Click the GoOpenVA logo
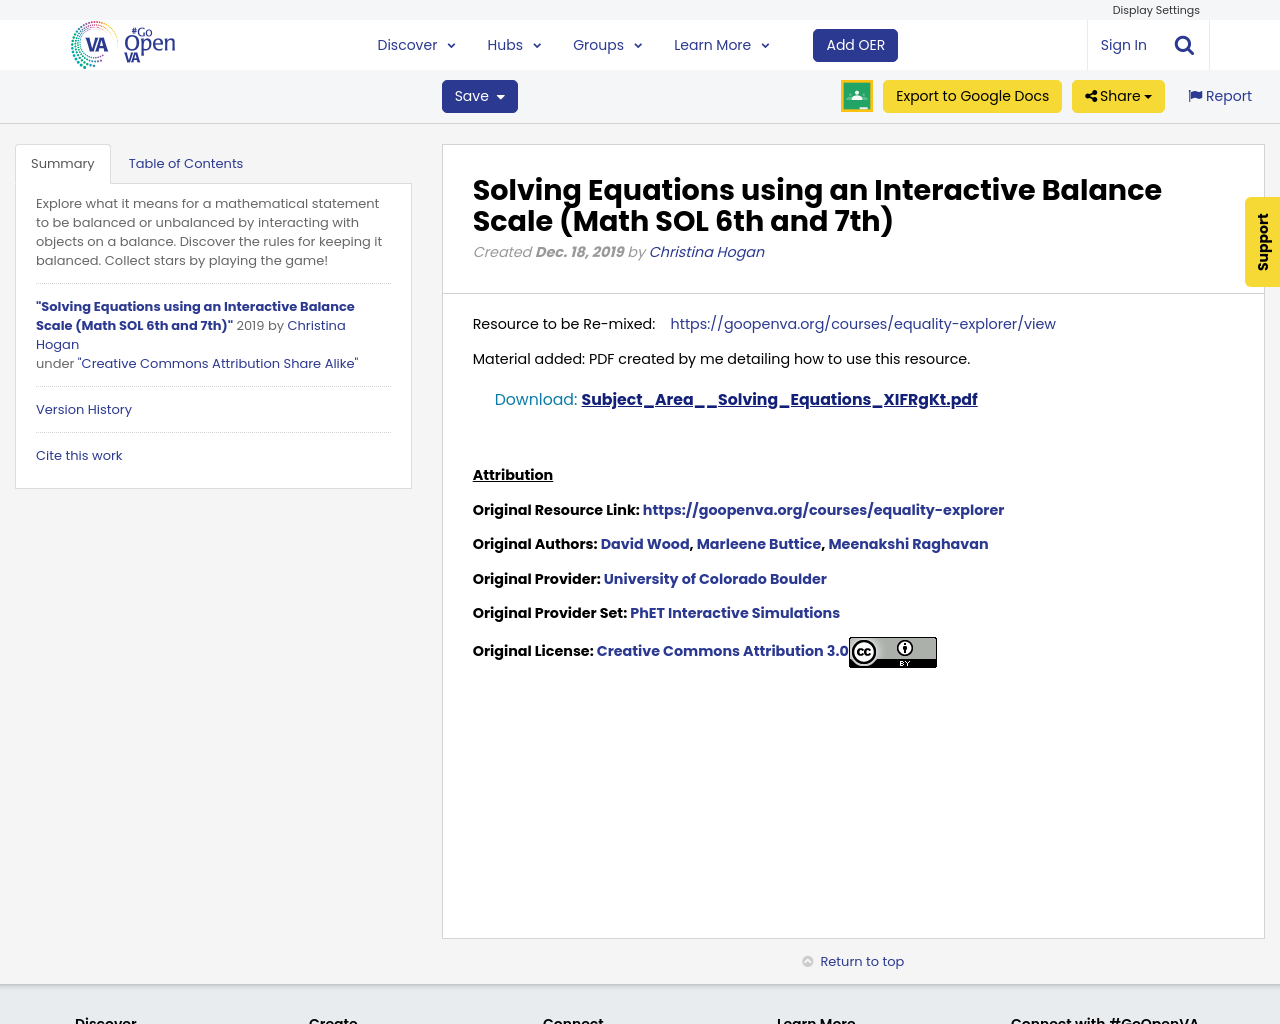This screenshot has height=1024, width=1280. click(122, 44)
